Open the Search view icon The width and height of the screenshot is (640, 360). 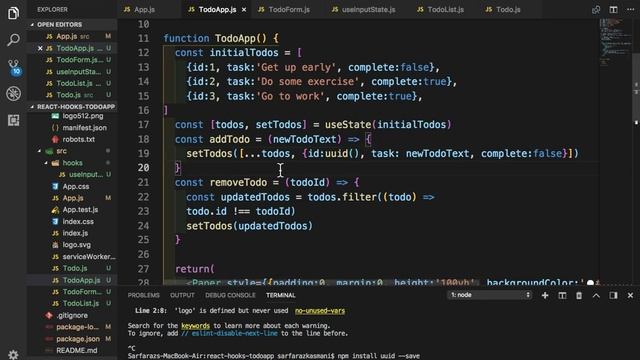[x=13, y=40]
